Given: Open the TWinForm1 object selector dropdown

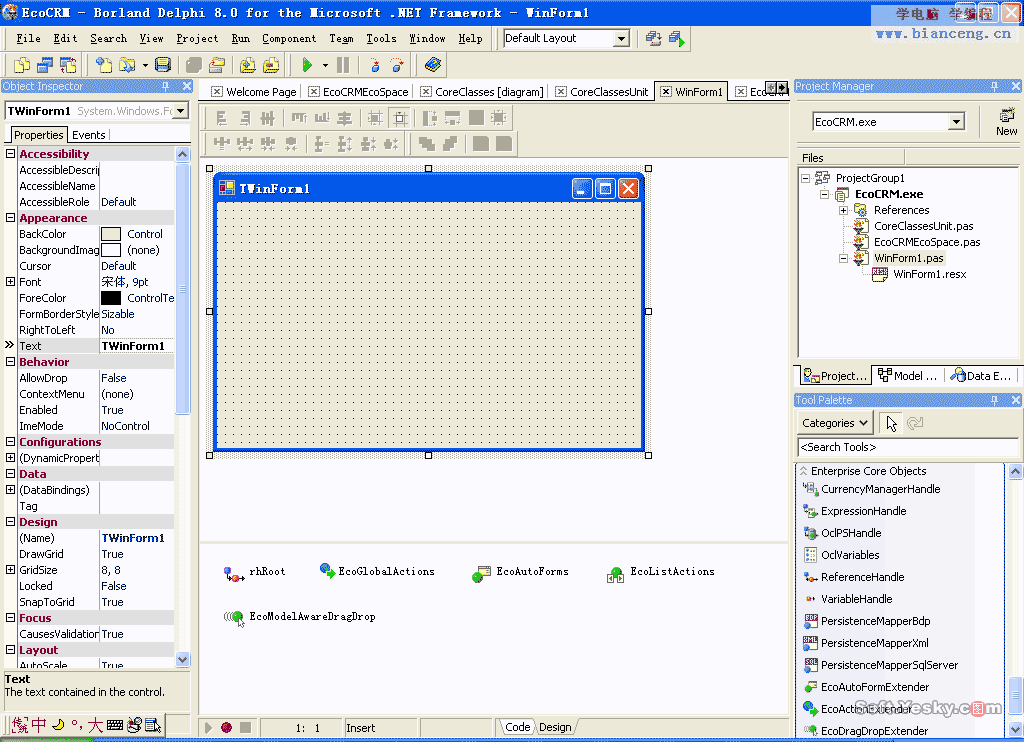Looking at the screenshot, I should click(180, 111).
